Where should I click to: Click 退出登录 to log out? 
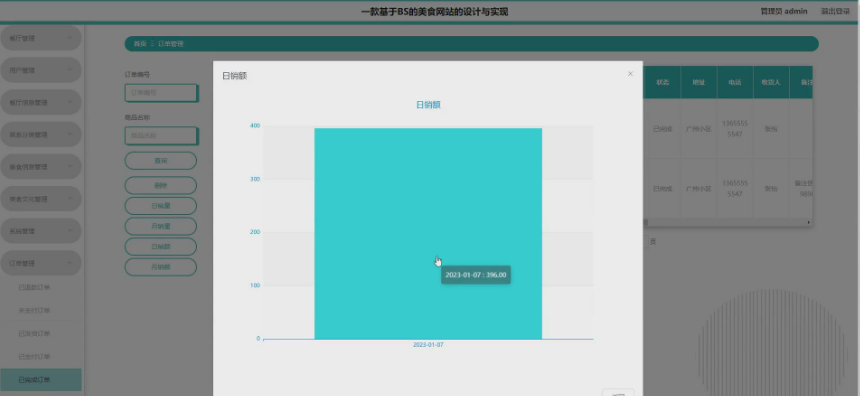[x=835, y=11]
